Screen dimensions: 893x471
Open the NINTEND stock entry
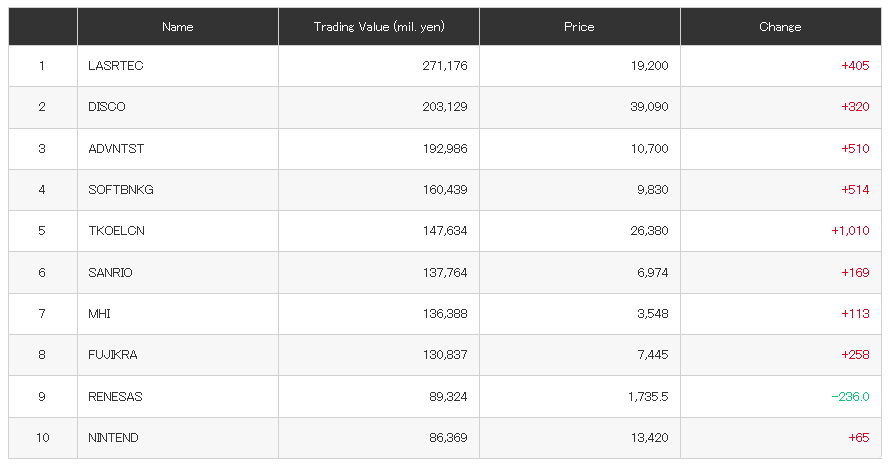(x=113, y=438)
